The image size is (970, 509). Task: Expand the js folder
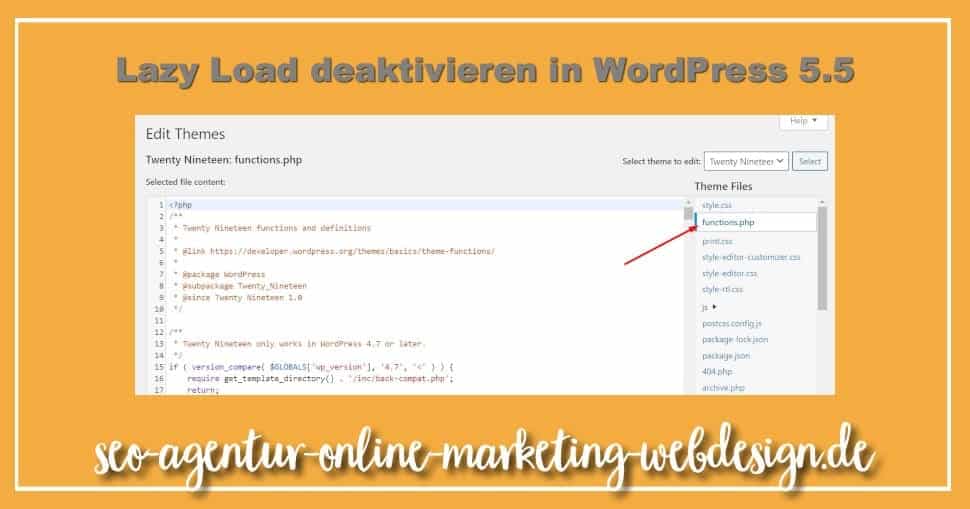click(709, 307)
